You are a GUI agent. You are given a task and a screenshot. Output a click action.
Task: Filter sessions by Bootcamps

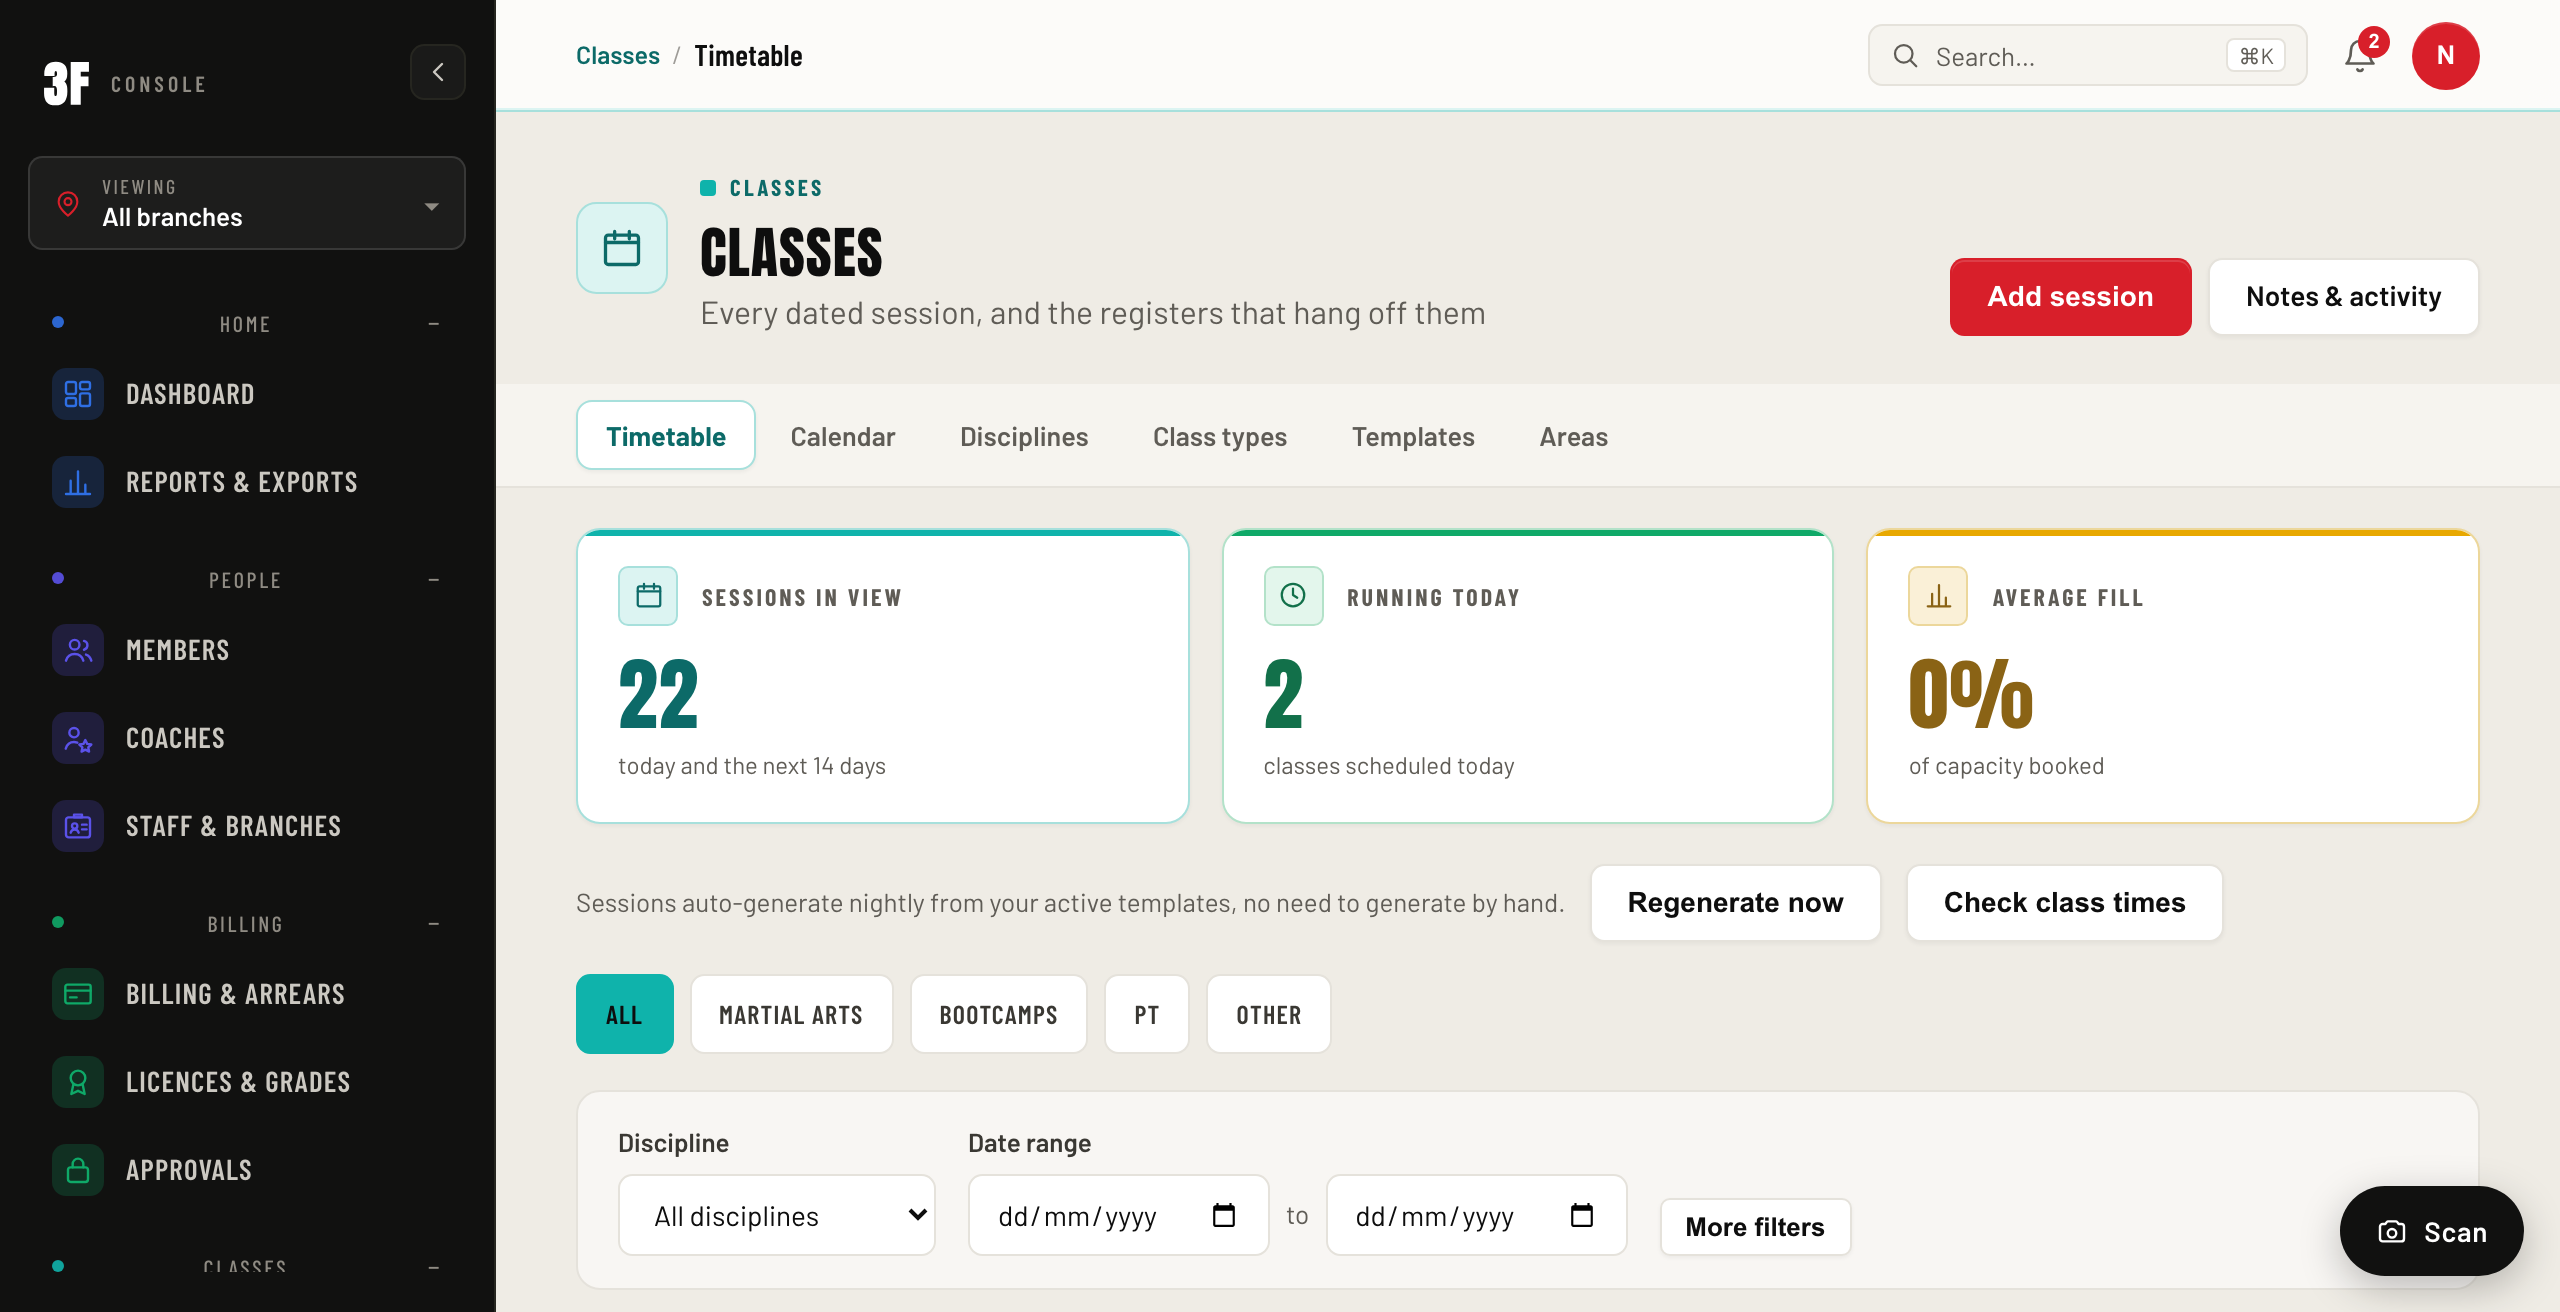click(x=998, y=1014)
